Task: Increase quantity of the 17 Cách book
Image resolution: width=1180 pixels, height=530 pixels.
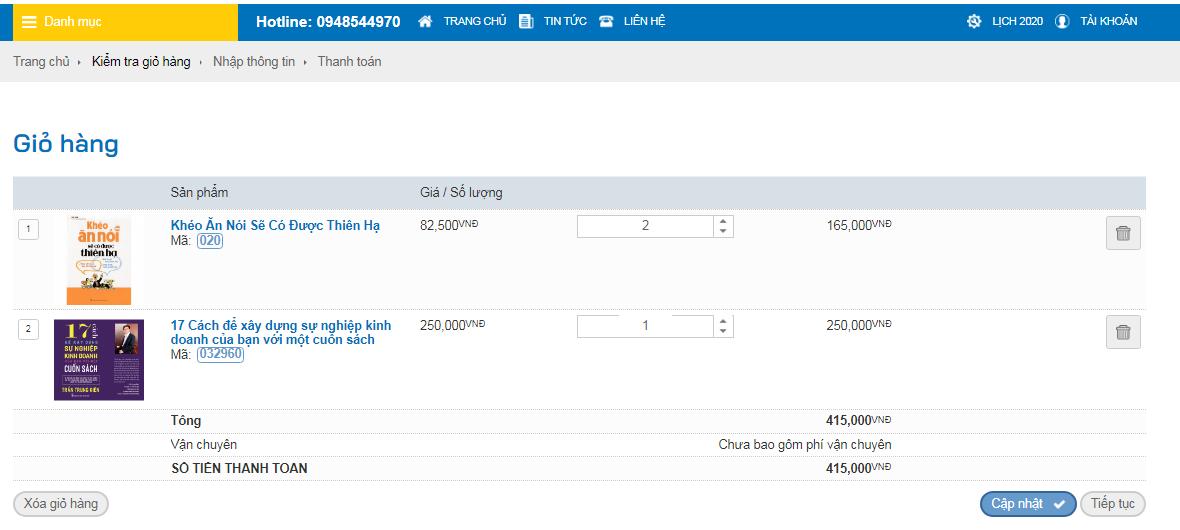Action: [x=724, y=320]
